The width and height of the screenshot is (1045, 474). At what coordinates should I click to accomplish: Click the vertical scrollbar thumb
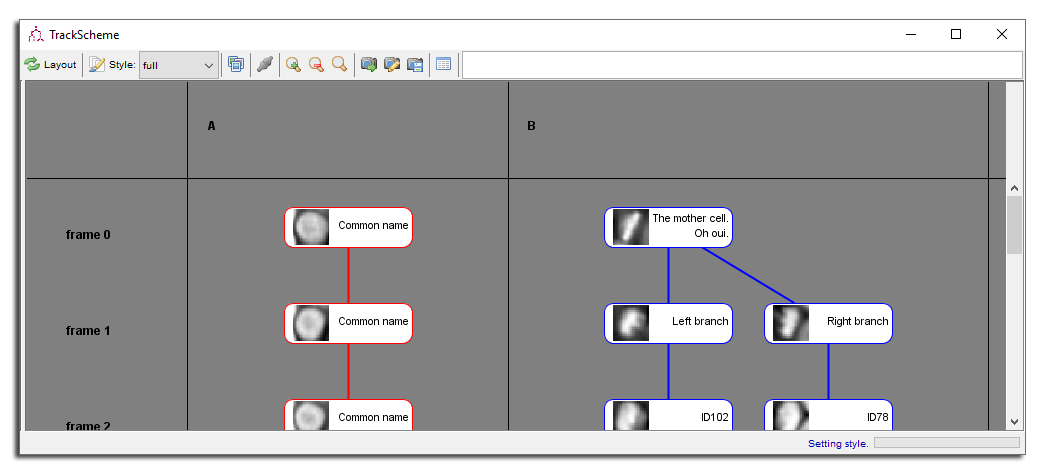(1014, 225)
